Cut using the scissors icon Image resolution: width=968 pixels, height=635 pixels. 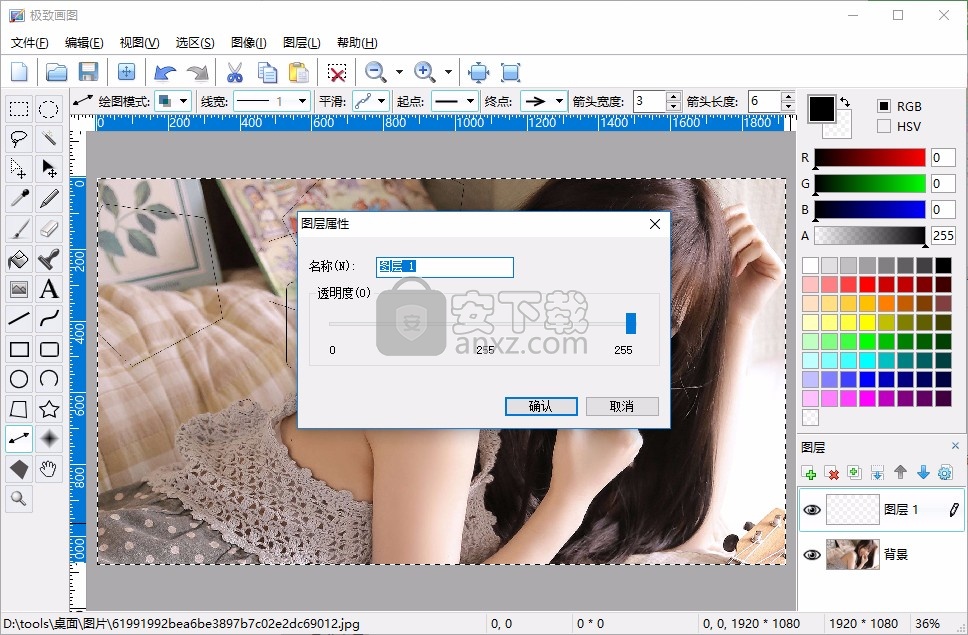point(235,72)
